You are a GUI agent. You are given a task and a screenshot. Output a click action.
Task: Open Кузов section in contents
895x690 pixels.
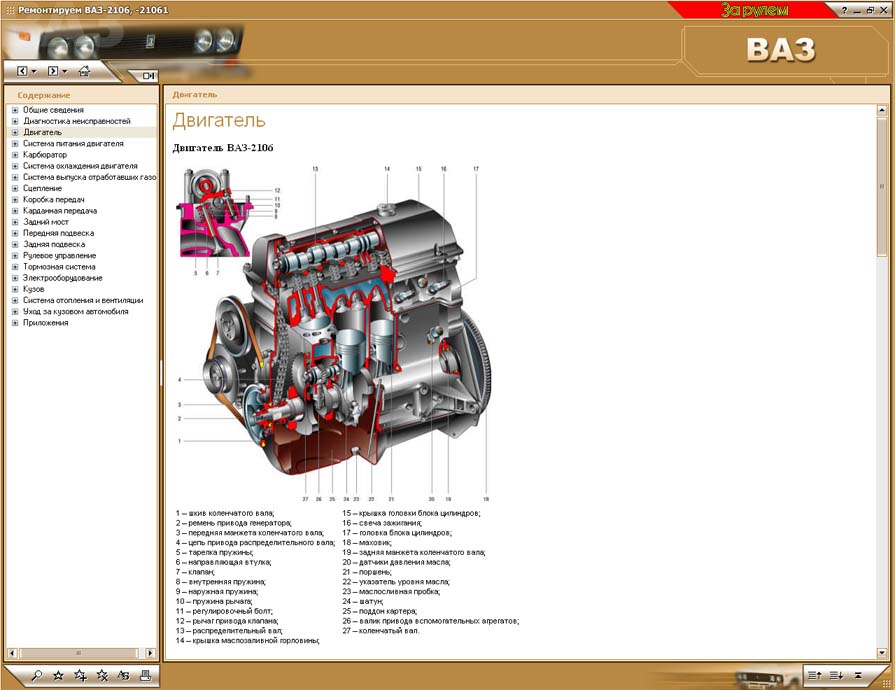[34, 289]
